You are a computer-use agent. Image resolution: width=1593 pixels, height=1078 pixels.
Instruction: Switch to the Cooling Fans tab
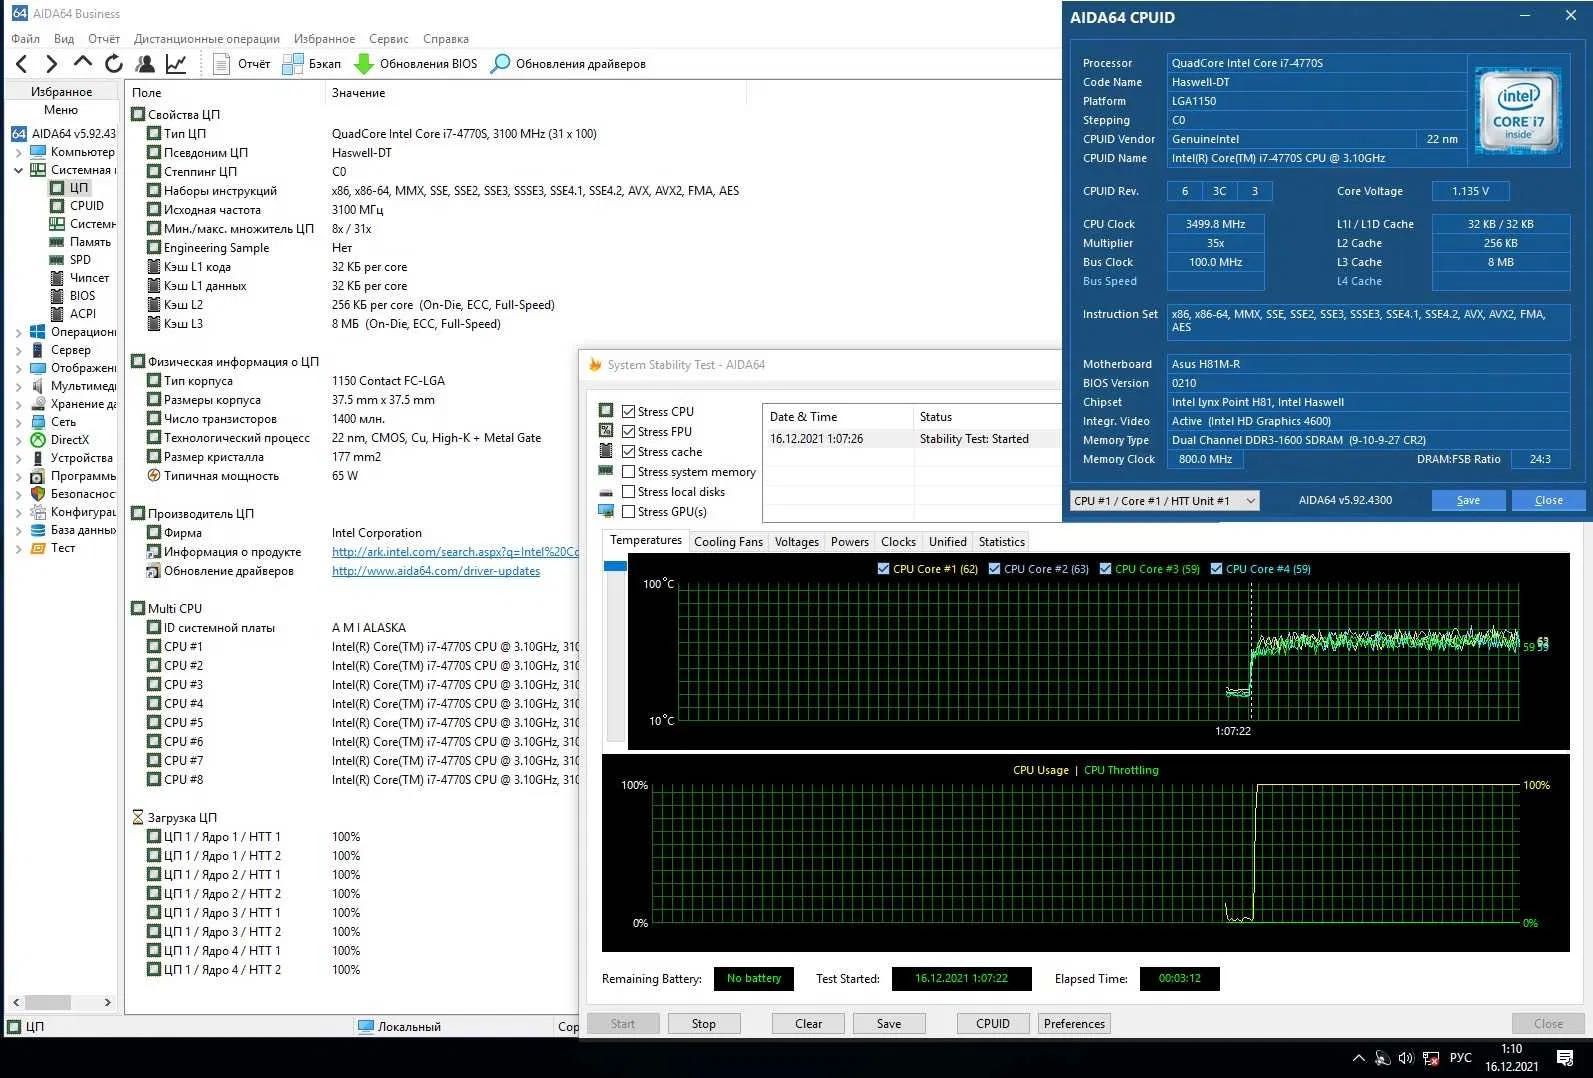click(728, 541)
